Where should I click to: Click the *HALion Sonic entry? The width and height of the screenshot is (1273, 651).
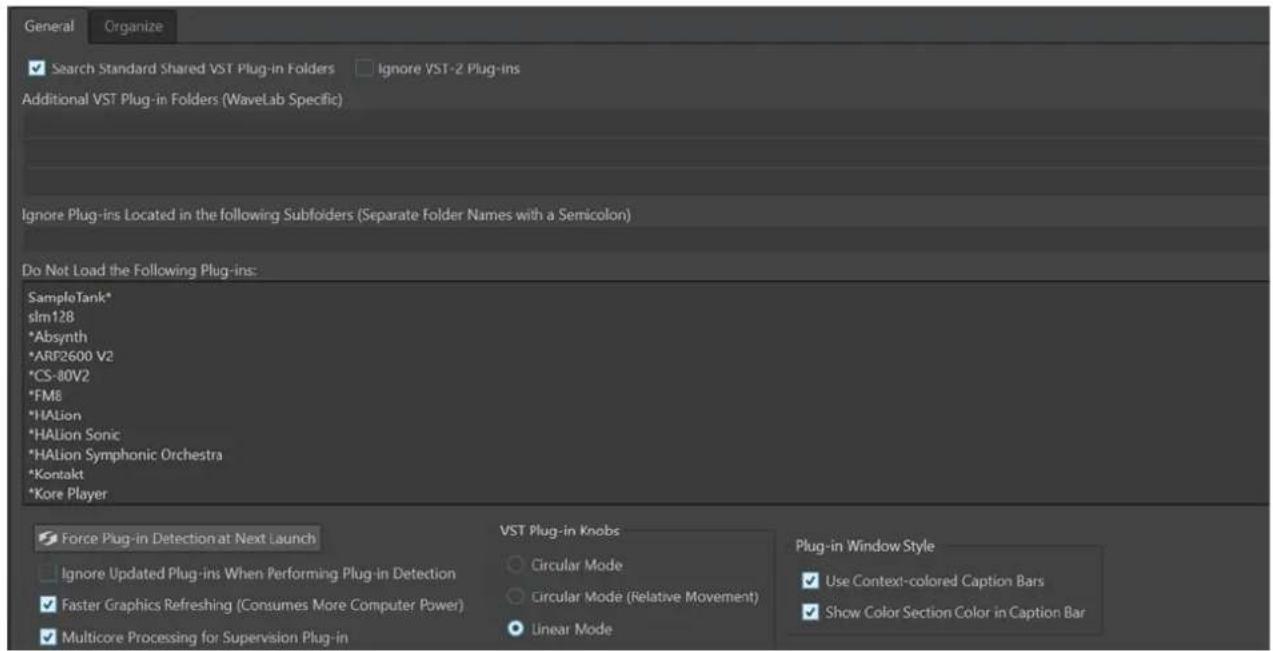75,435
